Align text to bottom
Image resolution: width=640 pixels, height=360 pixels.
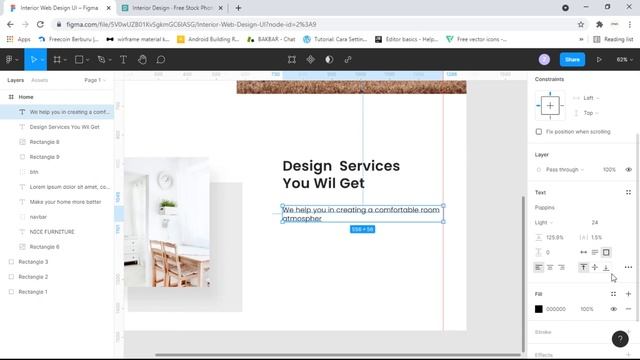[x=606, y=267]
